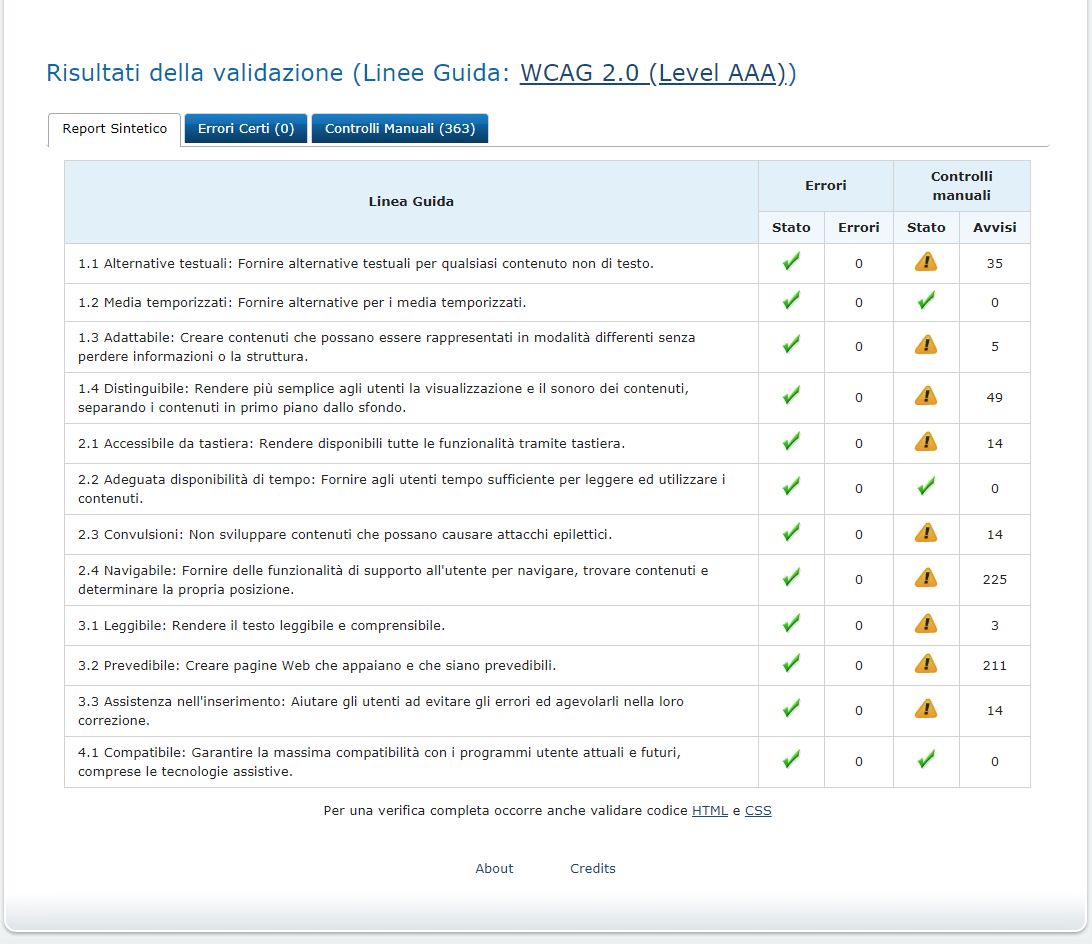The image size is (1092, 944).
Task: Select the Report Sintetico tab
Action: coord(115,129)
